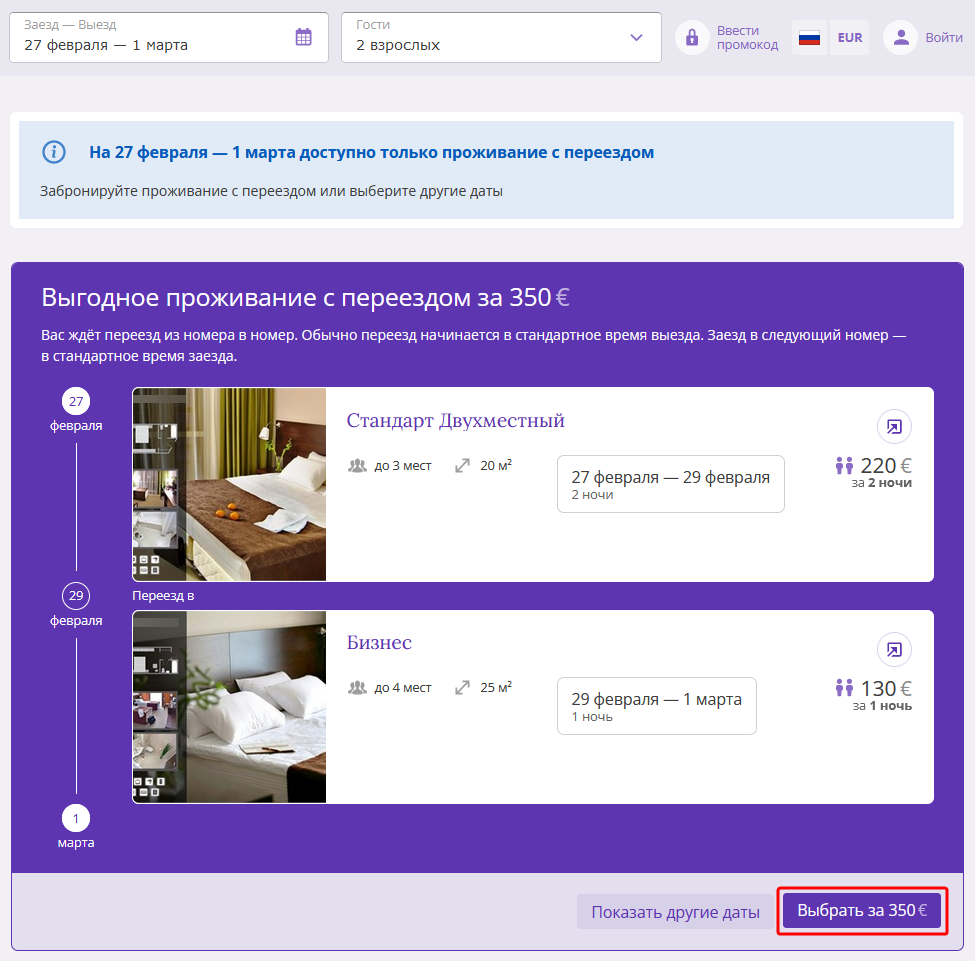Viewport: 975px width, 961px height.
Task: Open the Ввести промокод link
Action: (747, 37)
